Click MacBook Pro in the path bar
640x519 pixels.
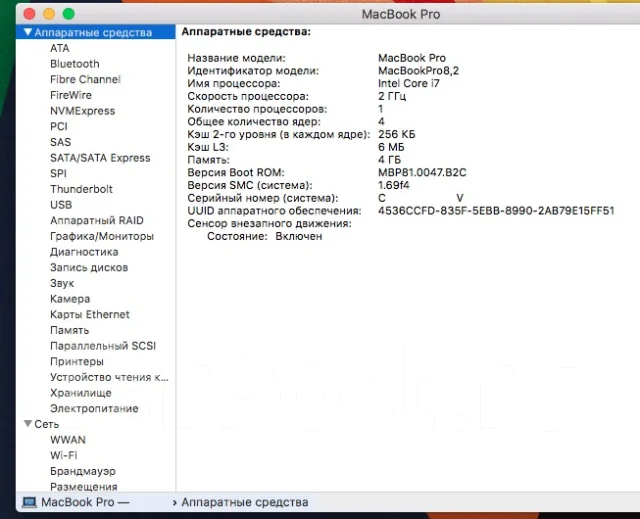tap(78, 502)
